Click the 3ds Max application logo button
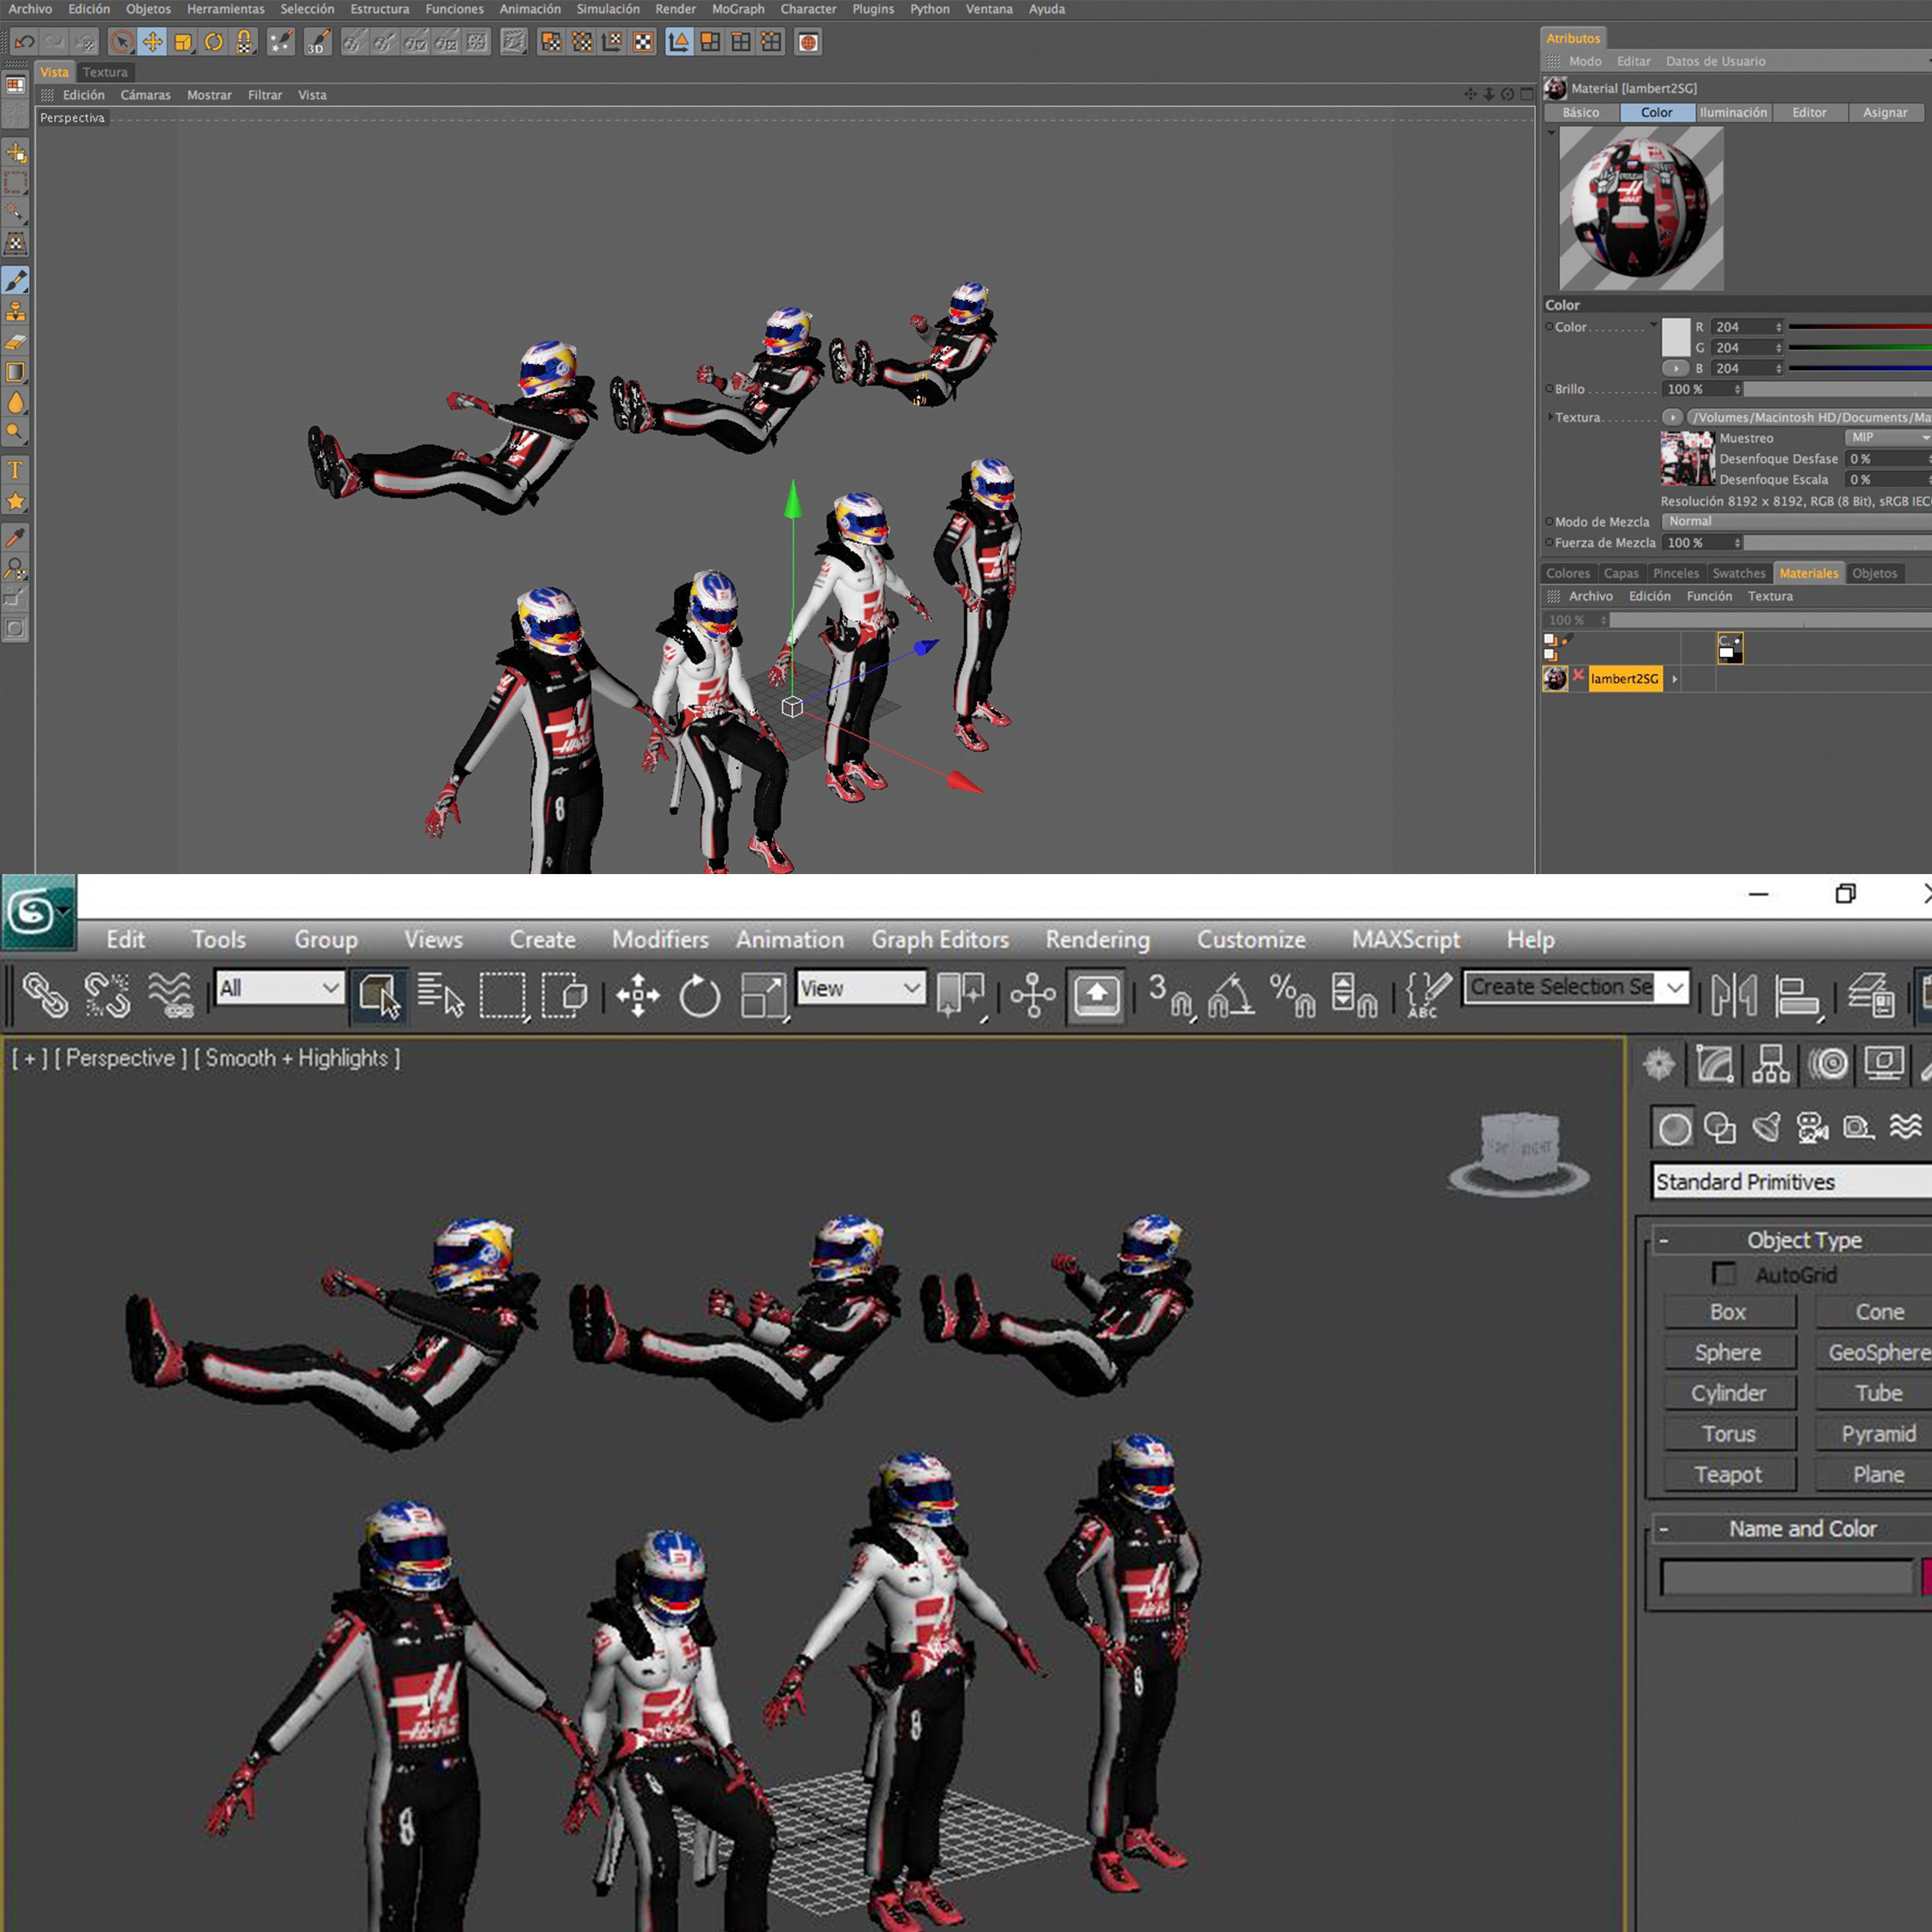The image size is (1932, 1932). 38,911
